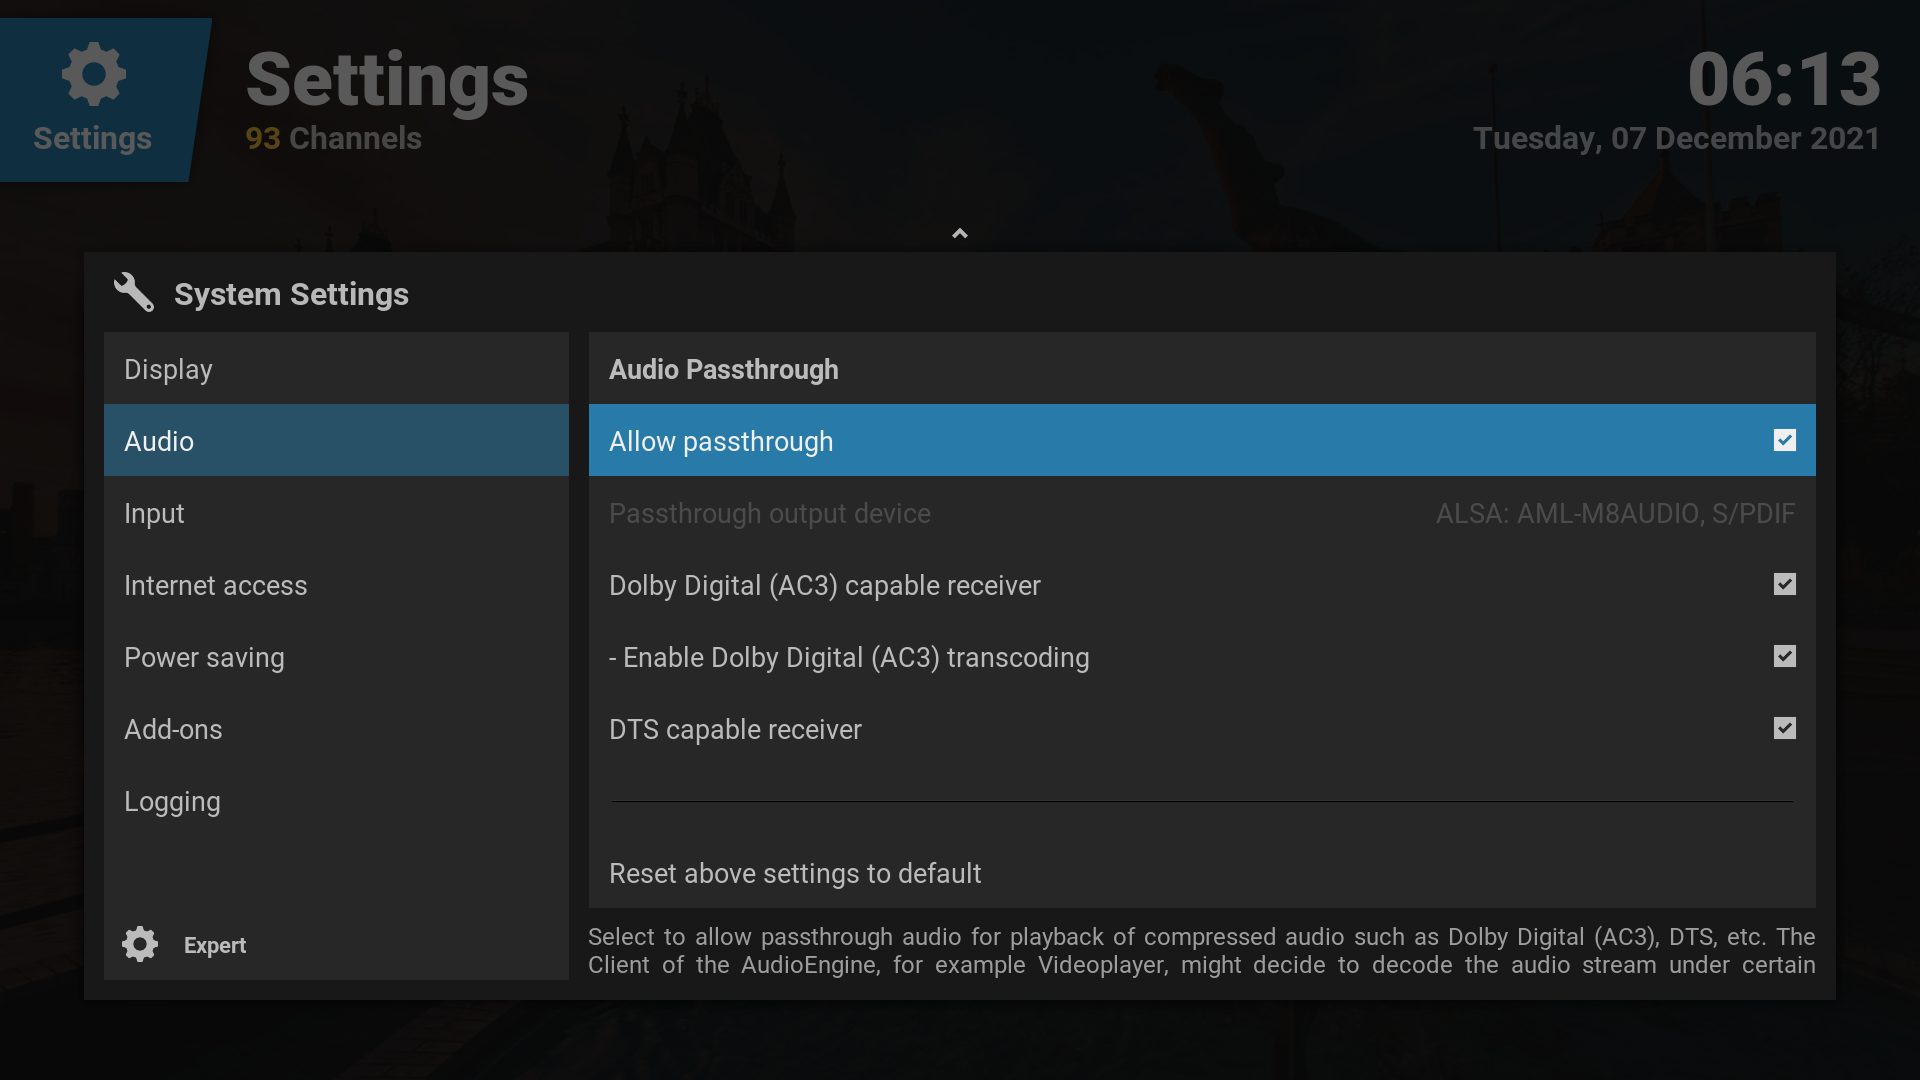Open Passthrough output device selector

(x=1201, y=514)
